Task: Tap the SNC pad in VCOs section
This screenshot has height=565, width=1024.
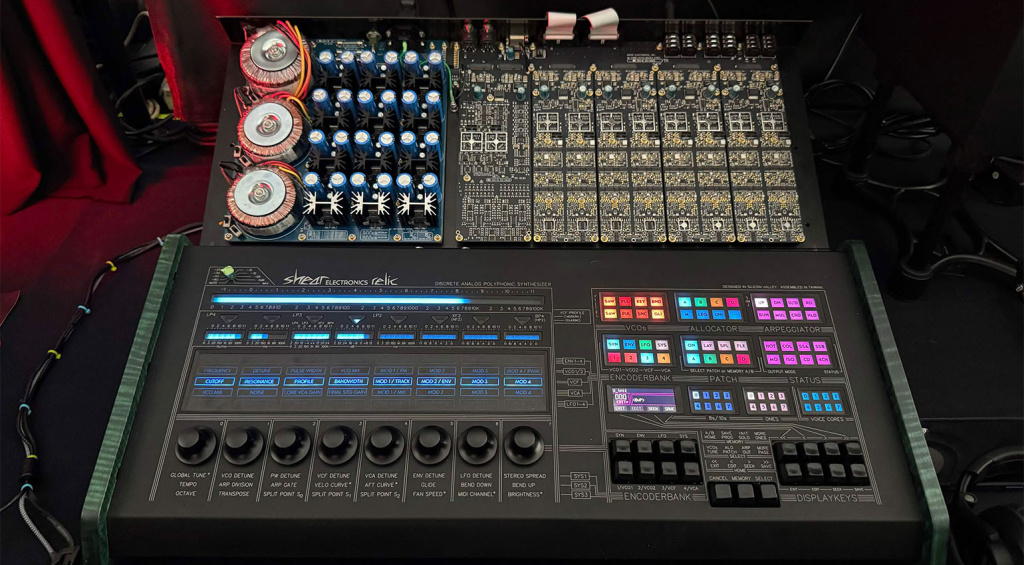Action: coord(642,314)
